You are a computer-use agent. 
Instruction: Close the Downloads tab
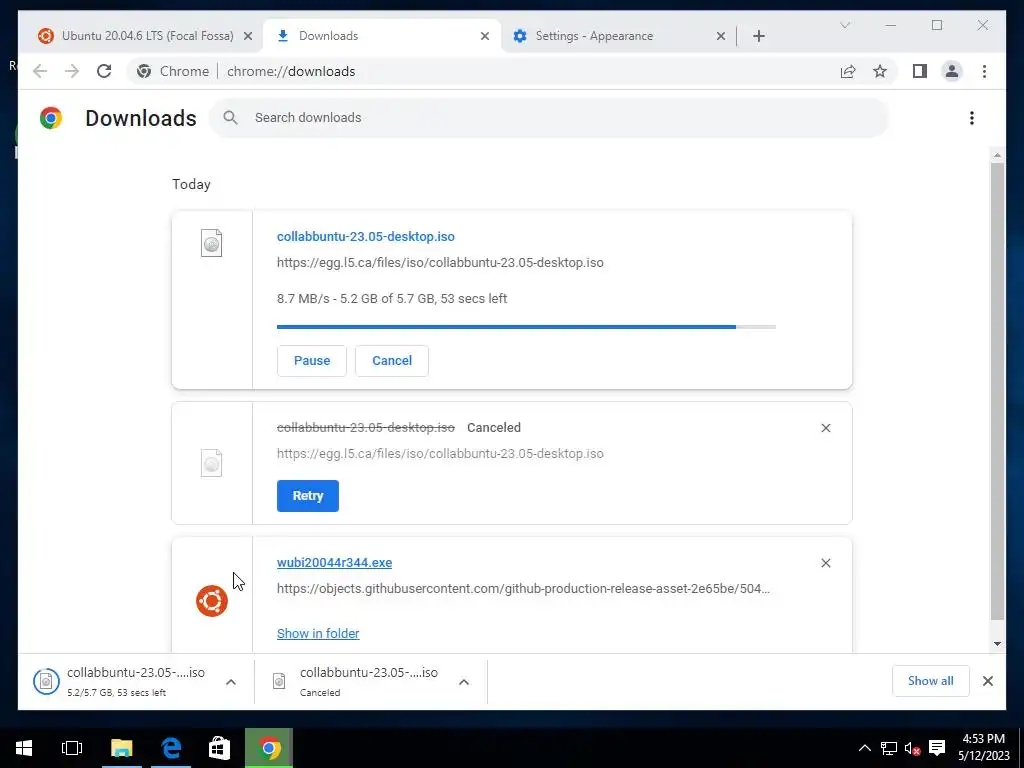click(485, 36)
